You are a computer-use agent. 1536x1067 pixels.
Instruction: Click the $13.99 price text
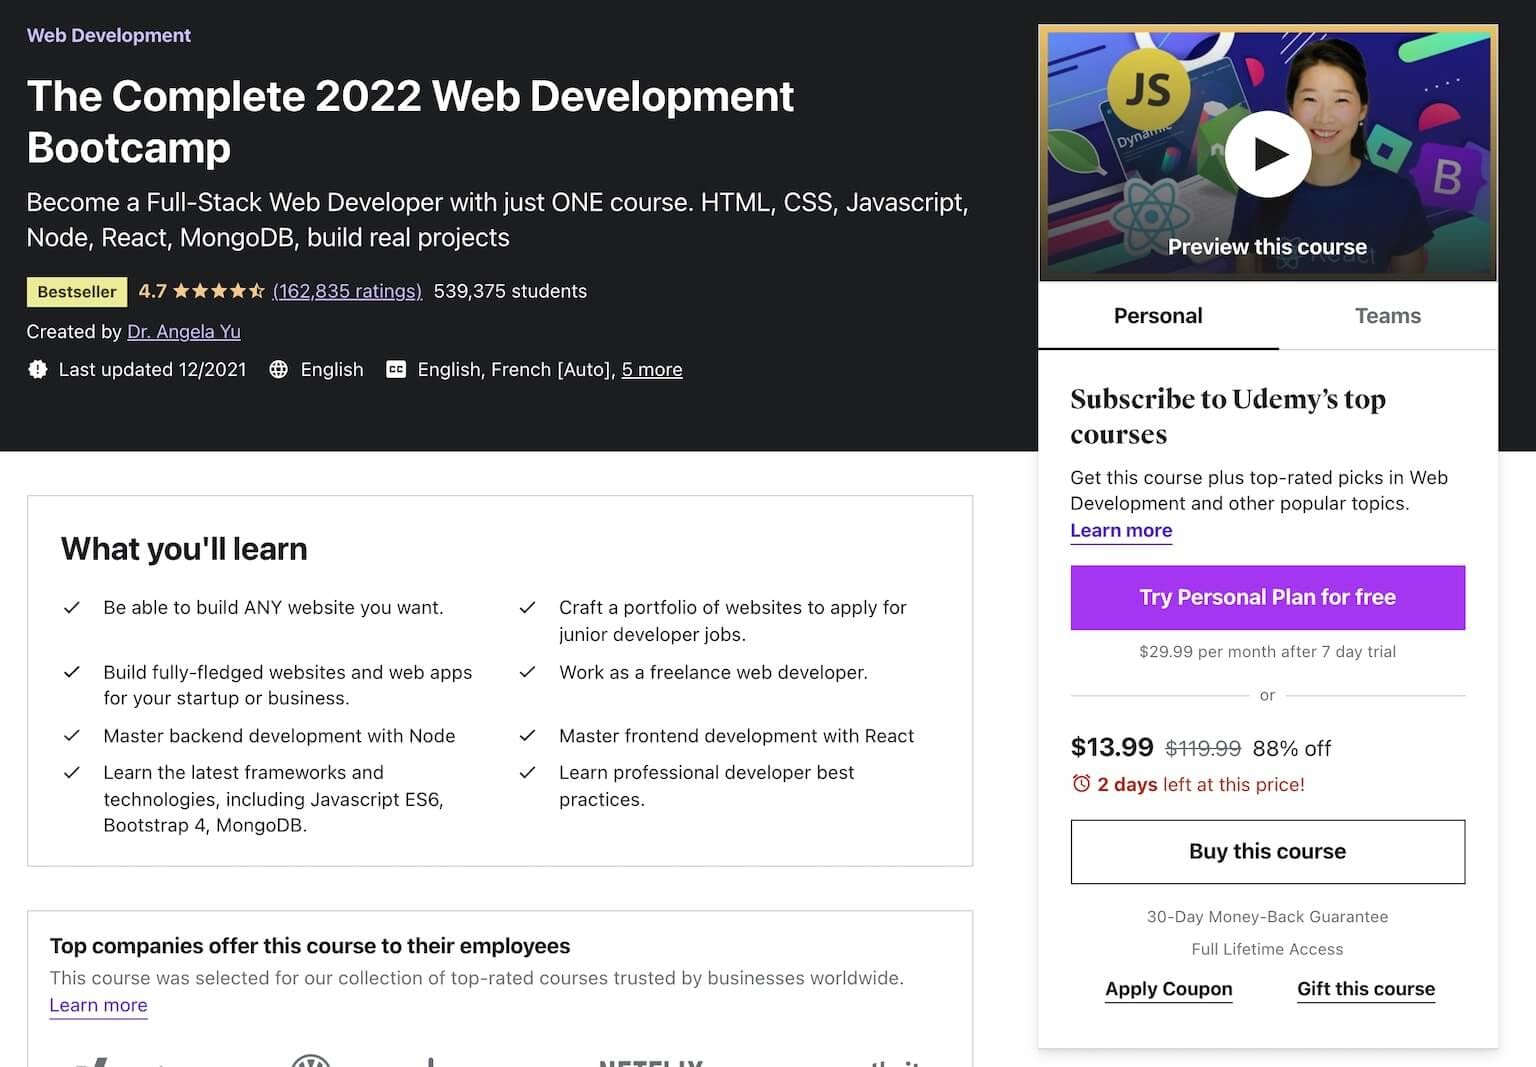[1112, 747]
